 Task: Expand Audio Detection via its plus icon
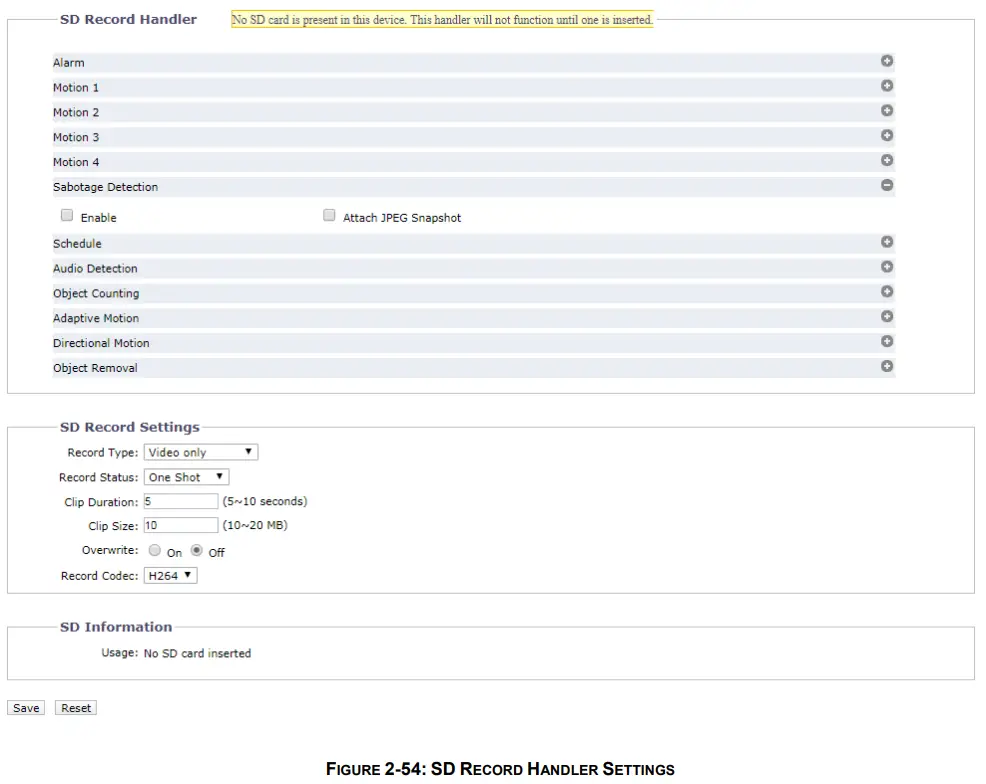(887, 267)
